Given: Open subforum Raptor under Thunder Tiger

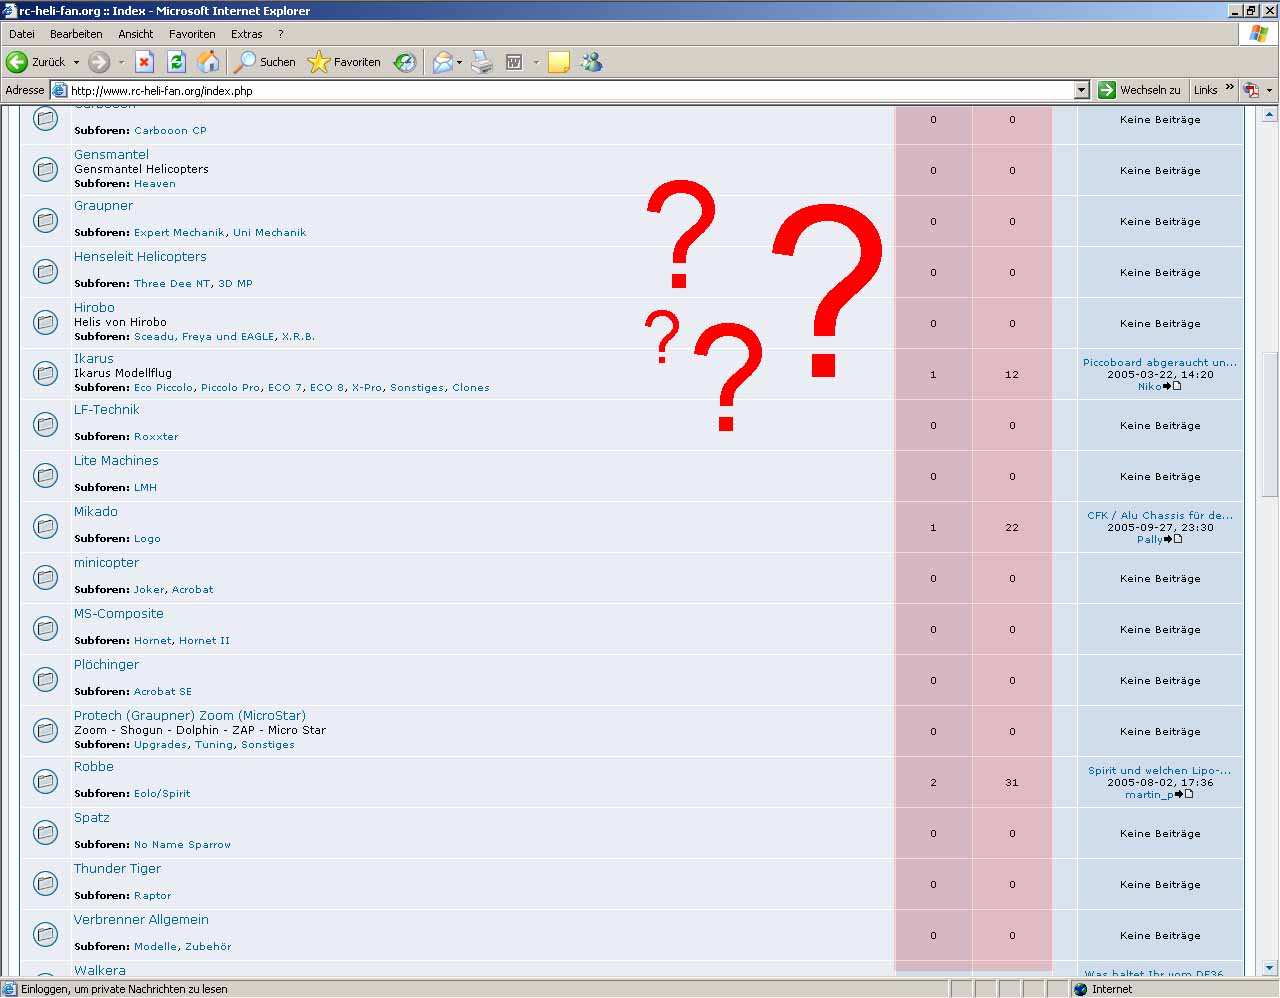Looking at the screenshot, I should (153, 896).
